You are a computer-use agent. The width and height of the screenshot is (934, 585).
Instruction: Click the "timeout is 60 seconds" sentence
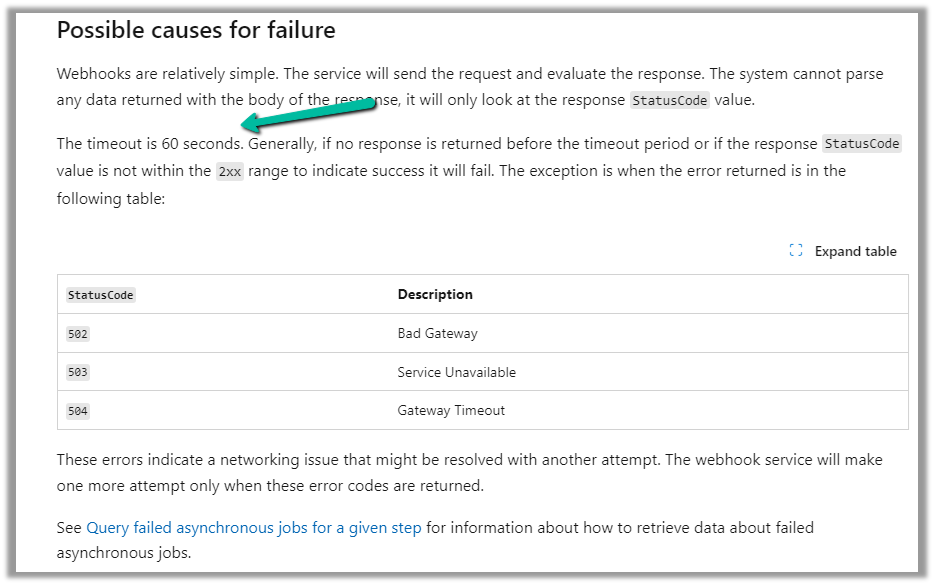tap(150, 144)
